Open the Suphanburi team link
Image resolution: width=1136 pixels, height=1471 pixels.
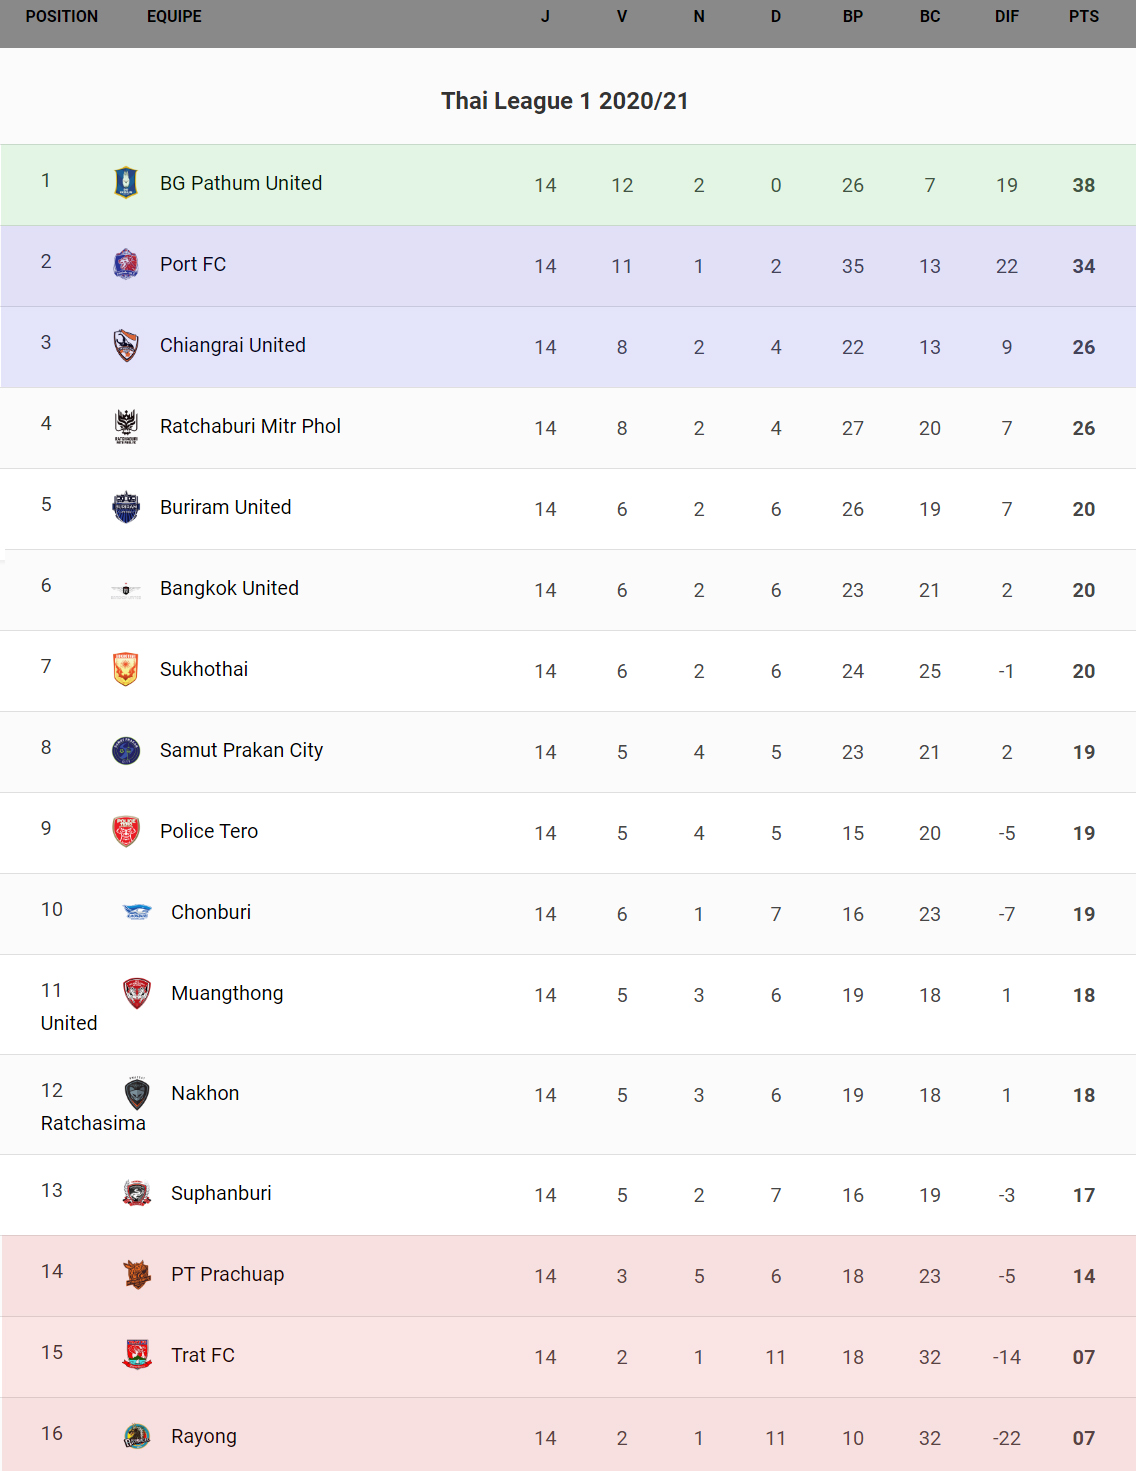(x=221, y=1193)
